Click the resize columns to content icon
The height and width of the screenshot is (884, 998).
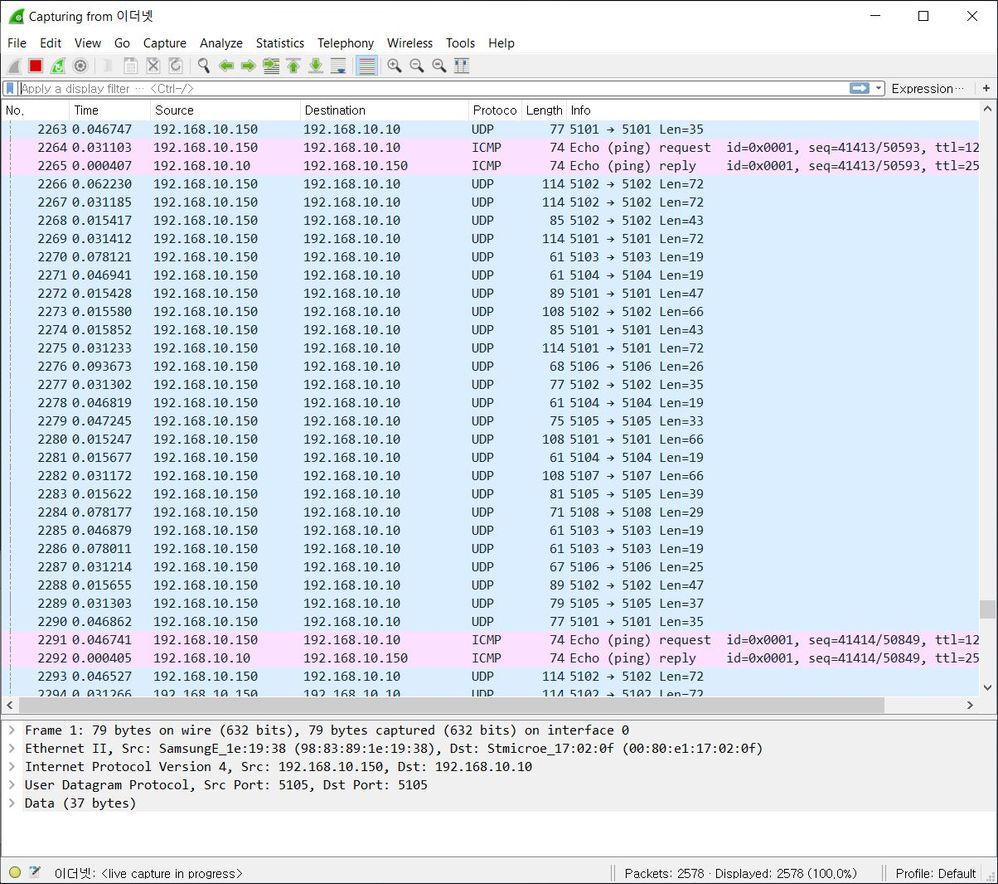(x=461, y=66)
